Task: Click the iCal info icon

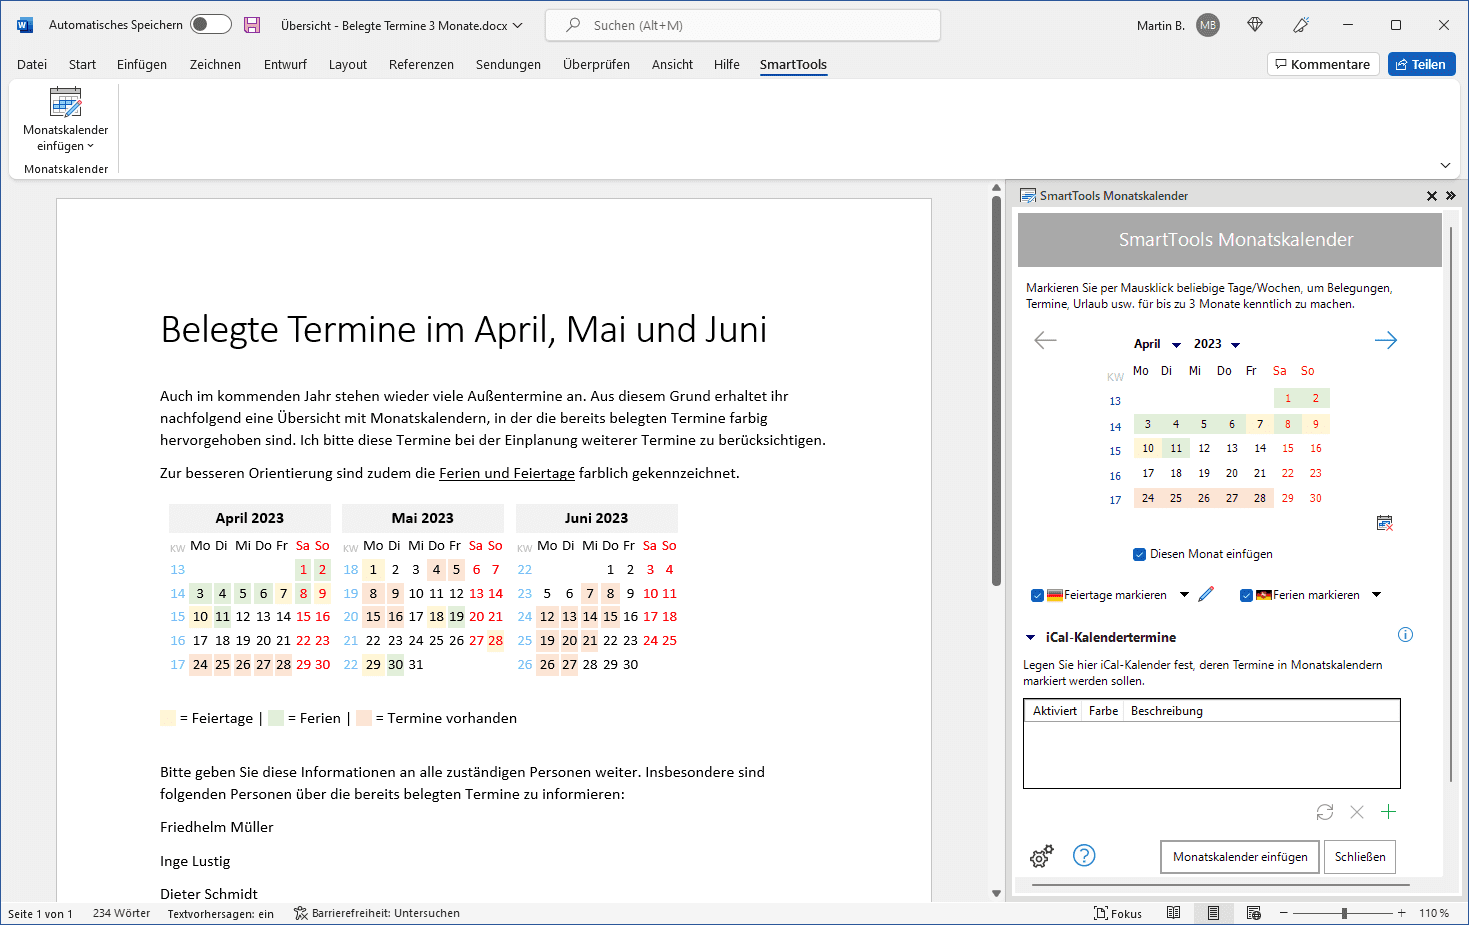Action: [1405, 635]
